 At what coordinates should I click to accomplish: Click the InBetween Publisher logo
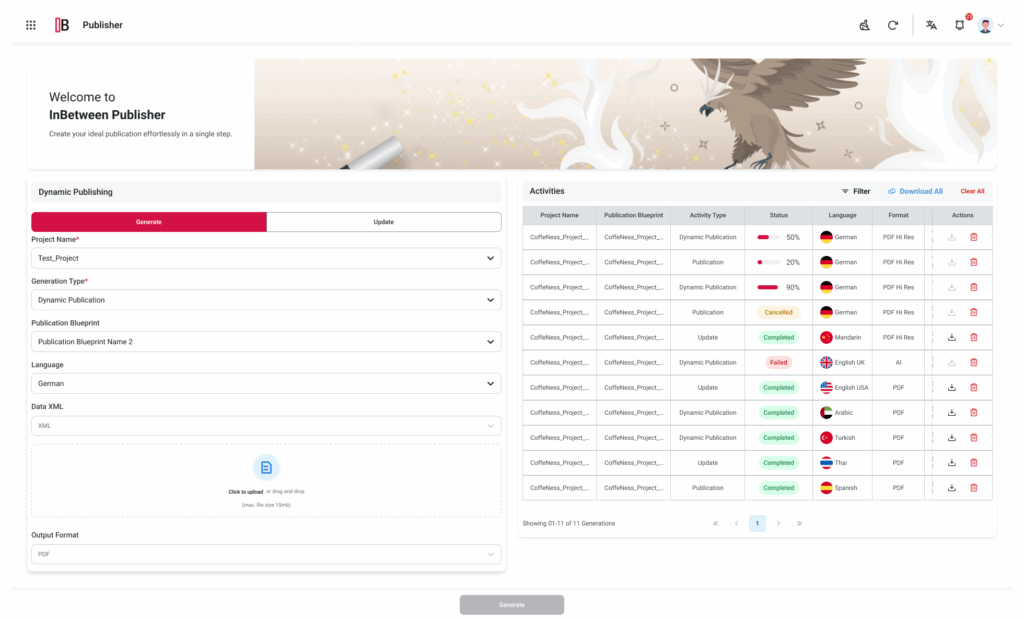pyautogui.click(x=60, y=25)
